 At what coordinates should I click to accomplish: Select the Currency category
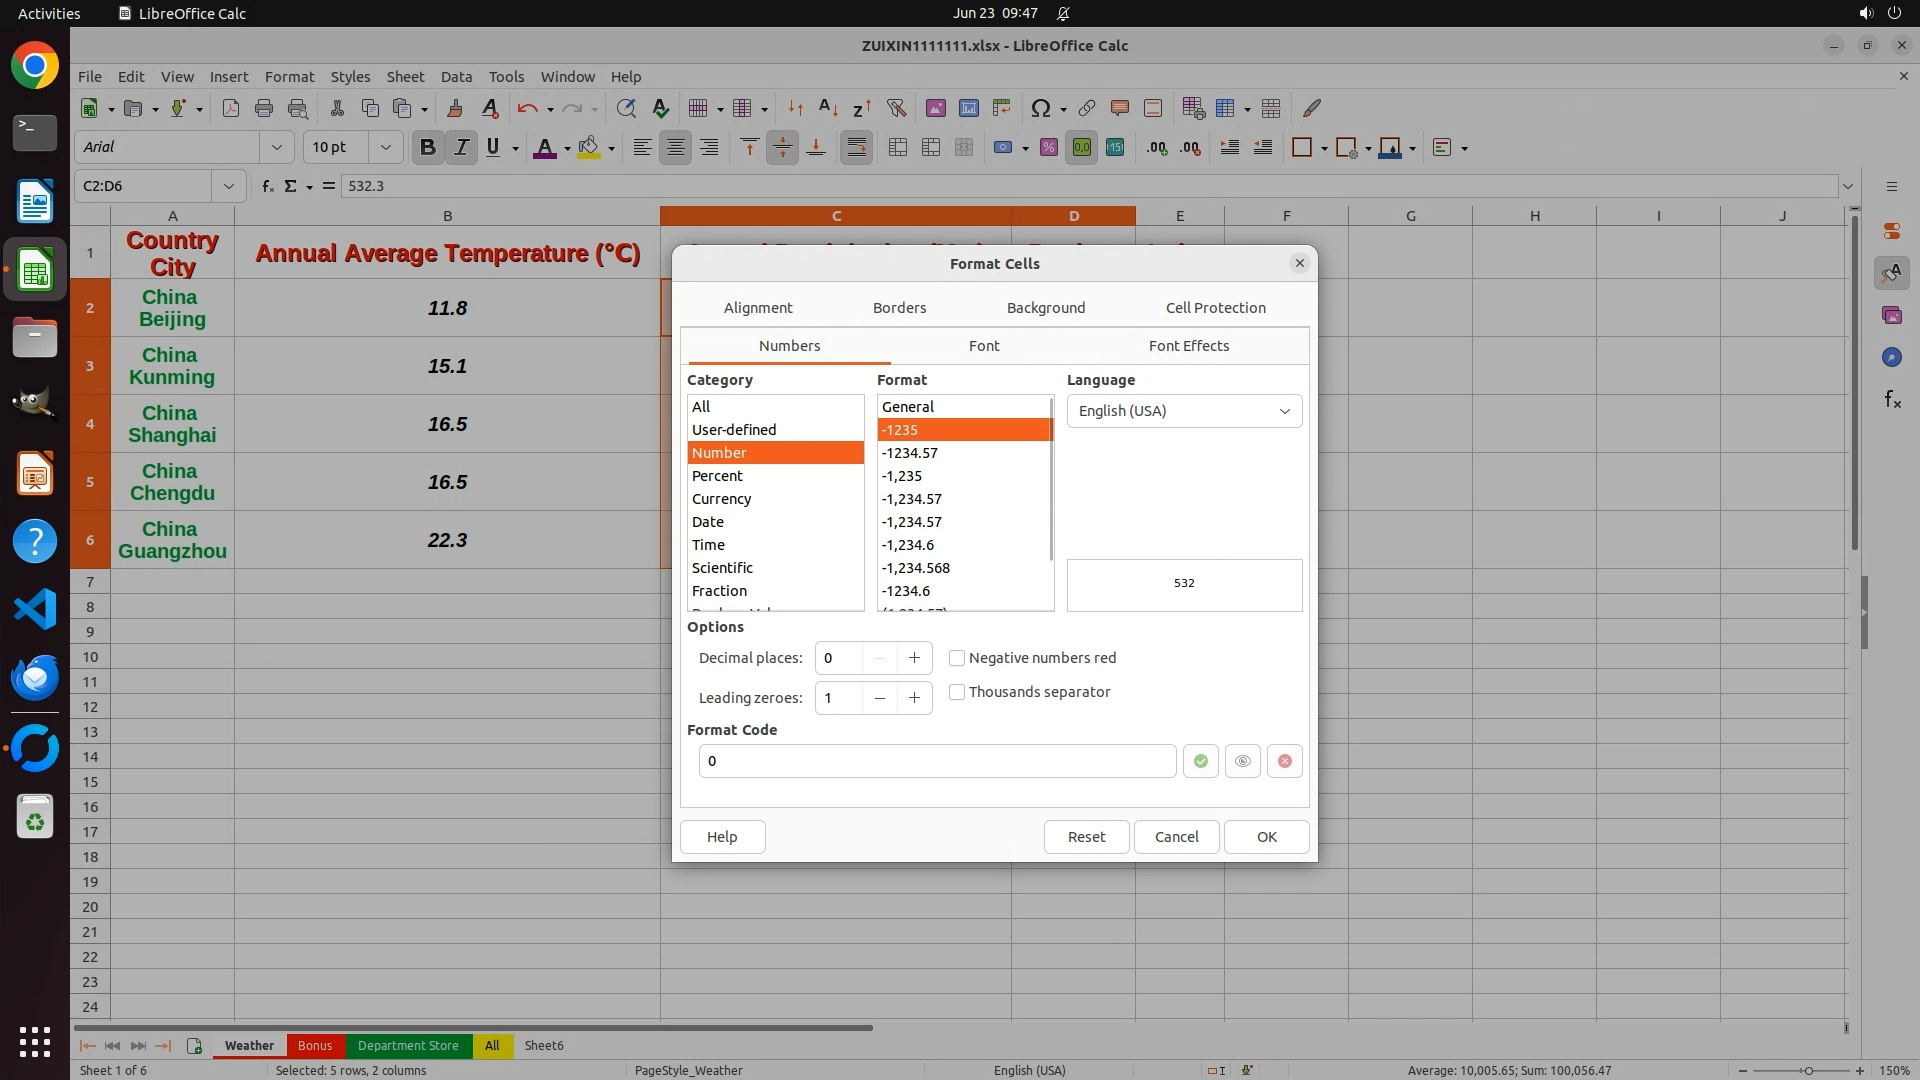(721, 499)
